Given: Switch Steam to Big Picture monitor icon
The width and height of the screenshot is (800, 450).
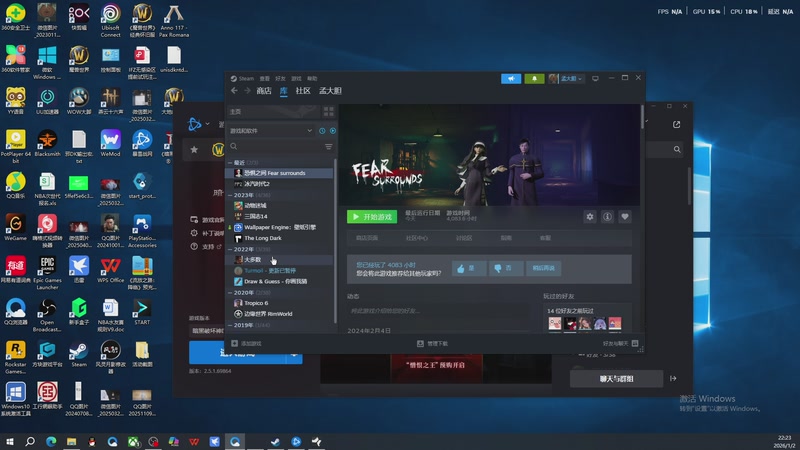Looking at the screenshot, I should (x=595, y=79).
